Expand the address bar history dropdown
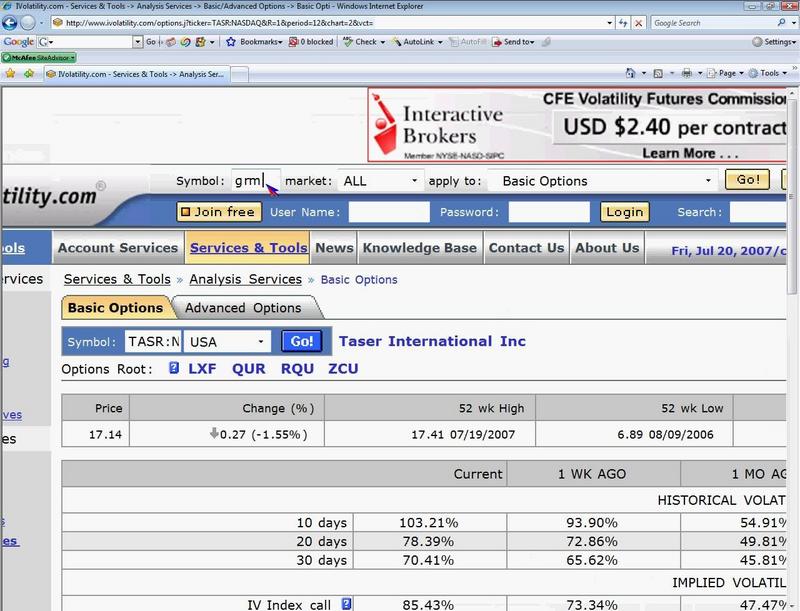The width and height of the screenshot is (800, 611). point(609,23)
